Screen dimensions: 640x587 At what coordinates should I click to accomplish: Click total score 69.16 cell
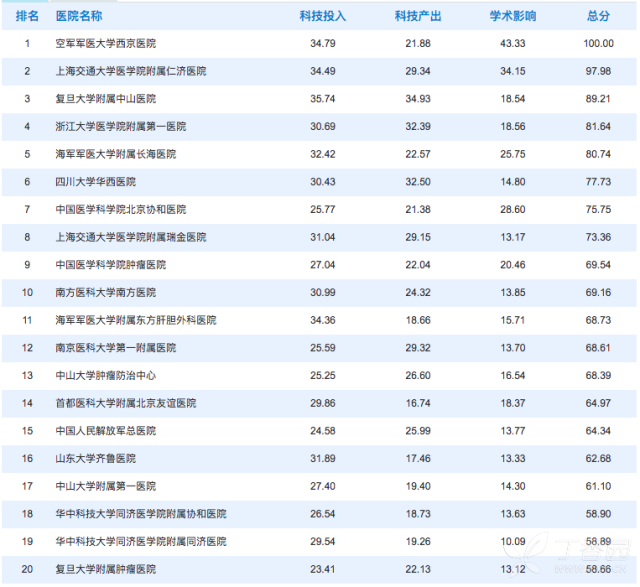click(598, 293)
